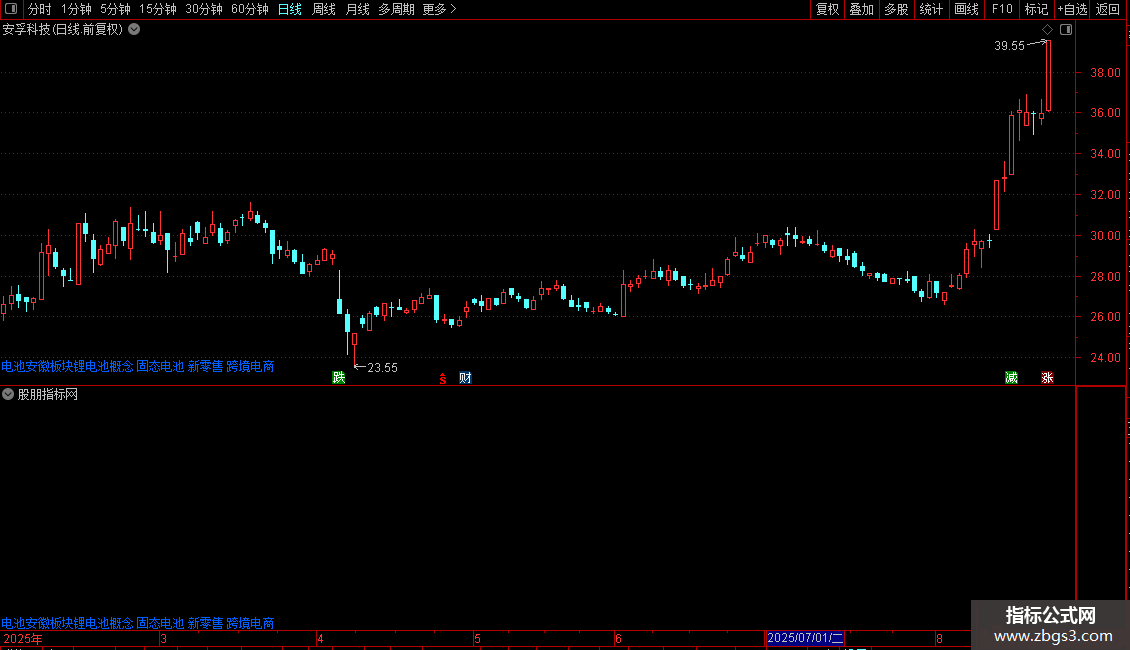Click the diamond icon above price axis
1130x650 pixels.
(x=1048, y=30)
